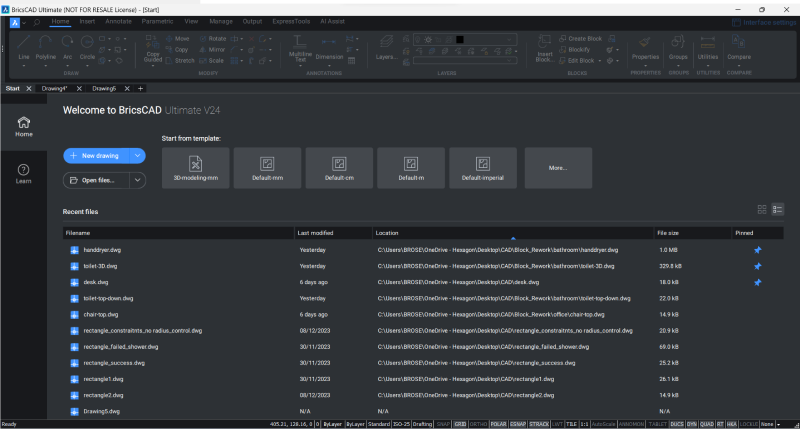
Task: Select the Circle tool icon
Action: tap(87, 42)
